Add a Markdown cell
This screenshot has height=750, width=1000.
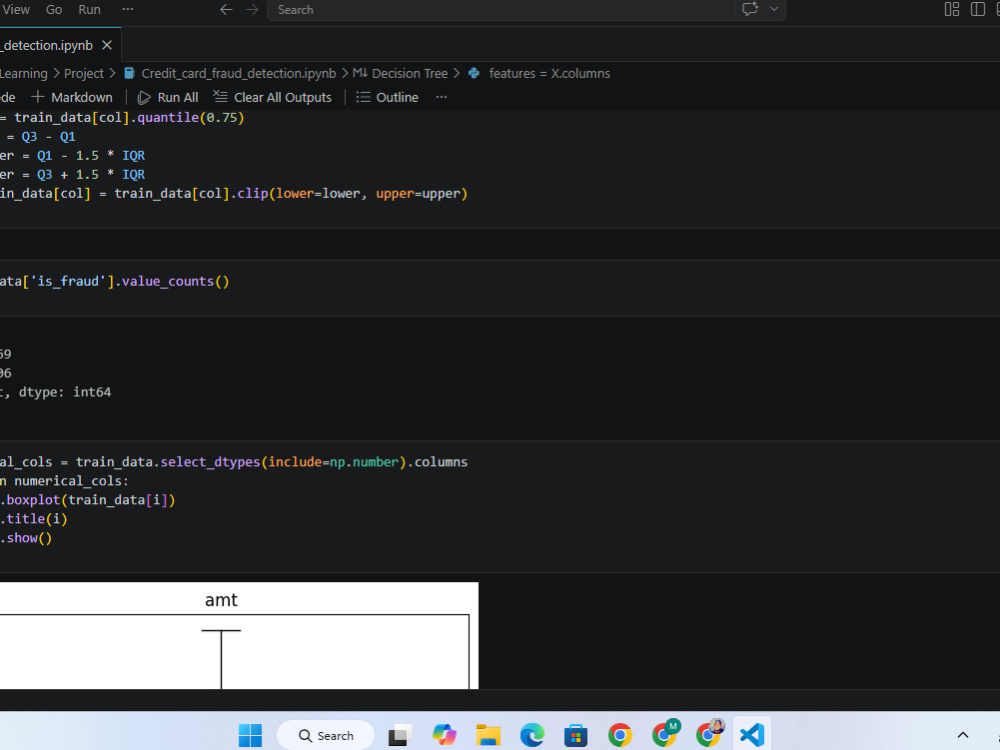(72, 97)
